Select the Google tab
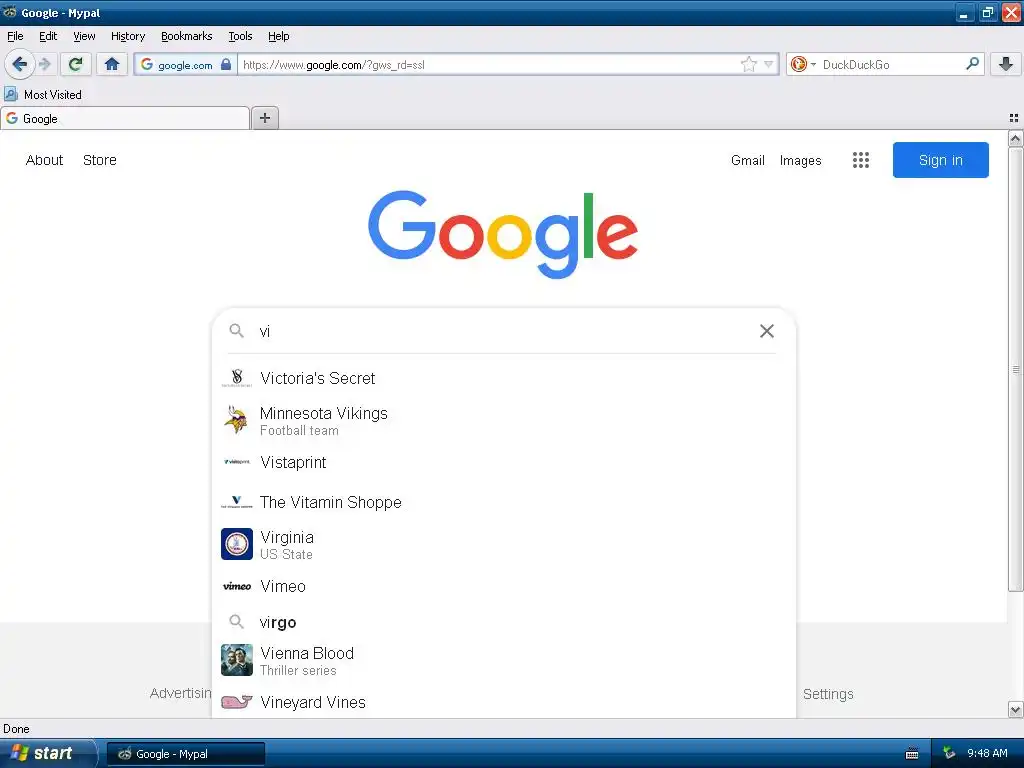Screen dimensions: 1024x768 [x=125, y=118]
